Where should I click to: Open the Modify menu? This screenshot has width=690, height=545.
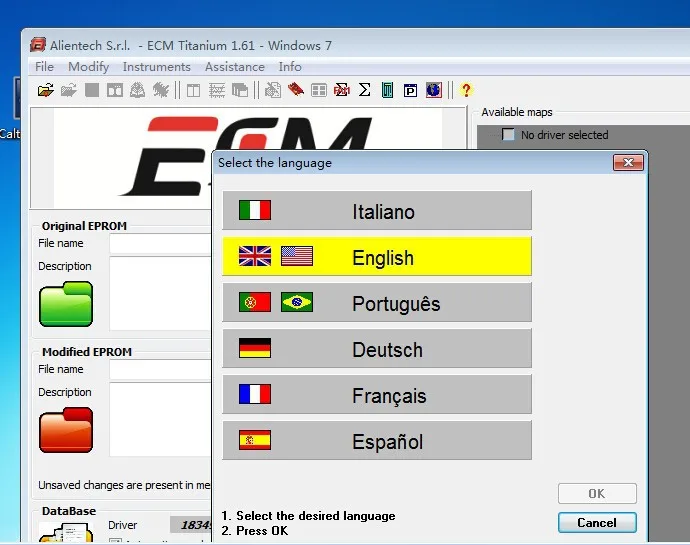tap(88, 67)
